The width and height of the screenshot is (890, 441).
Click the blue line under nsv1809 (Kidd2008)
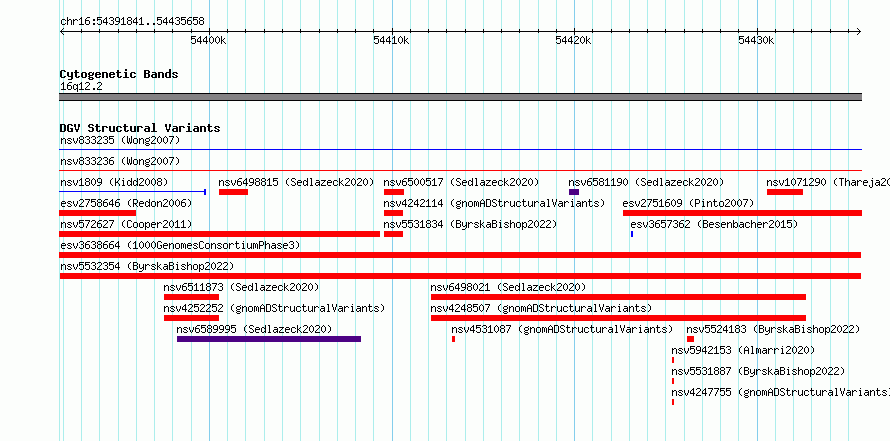pos(132,192)
